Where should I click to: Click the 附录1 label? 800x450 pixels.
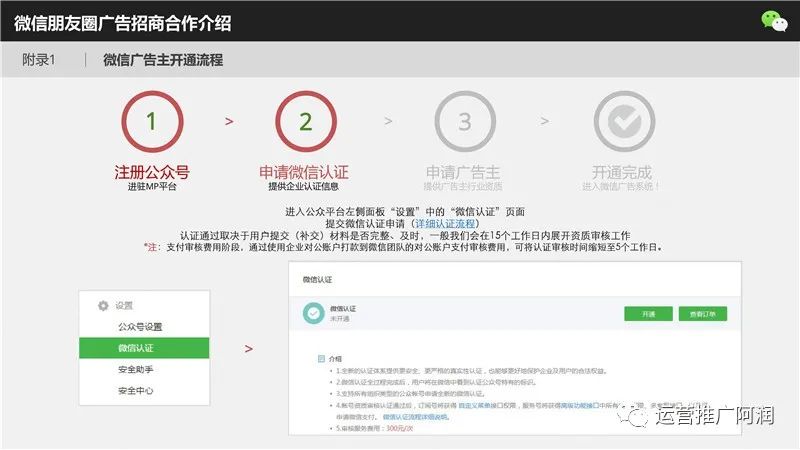(38, 60)
